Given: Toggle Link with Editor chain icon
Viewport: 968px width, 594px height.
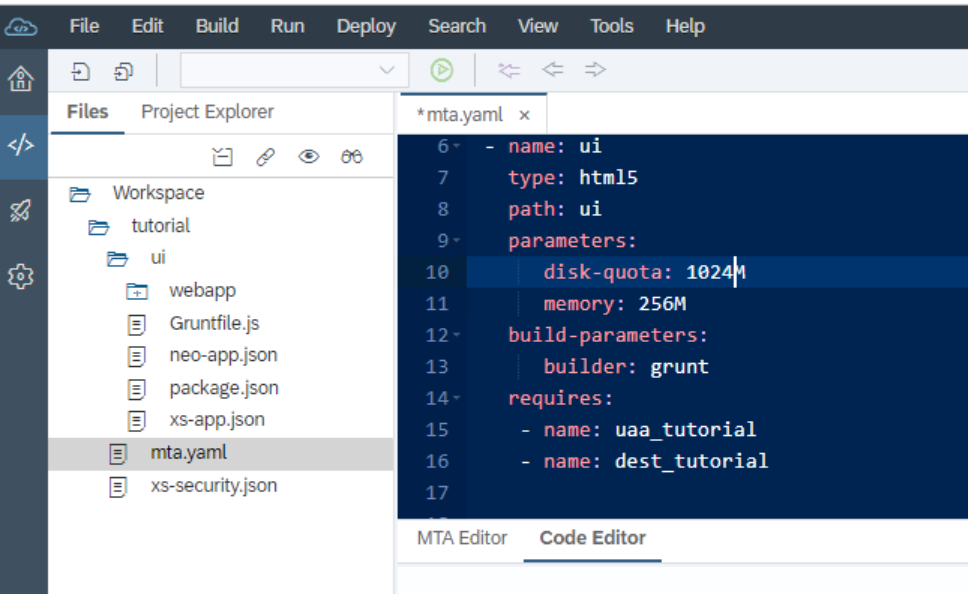Looking at the screenshot, I should tap(265, 157).
